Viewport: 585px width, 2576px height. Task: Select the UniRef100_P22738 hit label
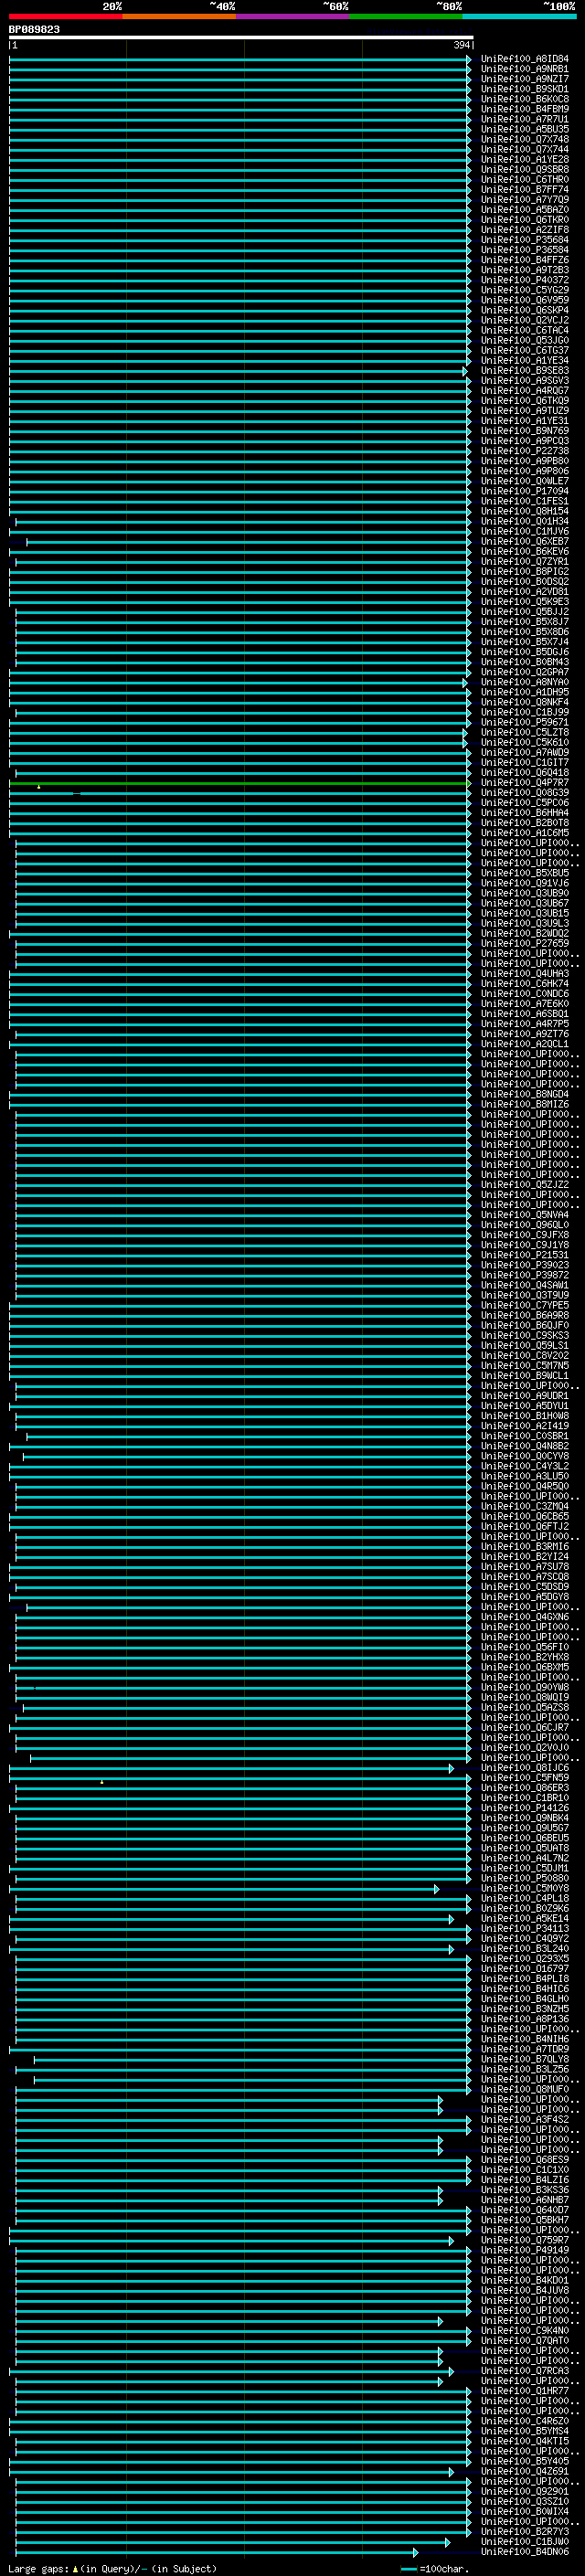tap(525, 451)
